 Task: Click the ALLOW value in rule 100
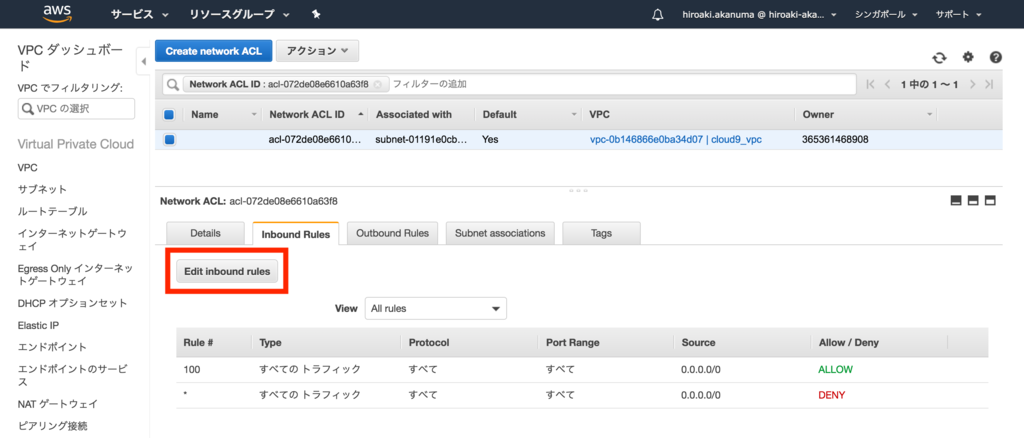click(x=835, y=369)
